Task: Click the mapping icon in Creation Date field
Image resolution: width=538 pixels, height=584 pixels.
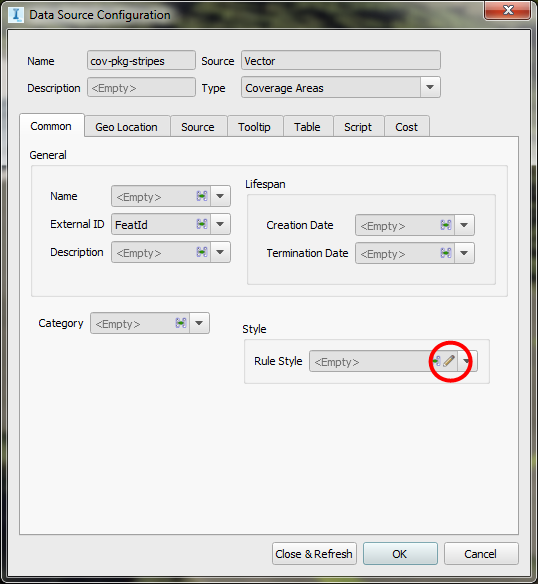Action: [446, 225]
